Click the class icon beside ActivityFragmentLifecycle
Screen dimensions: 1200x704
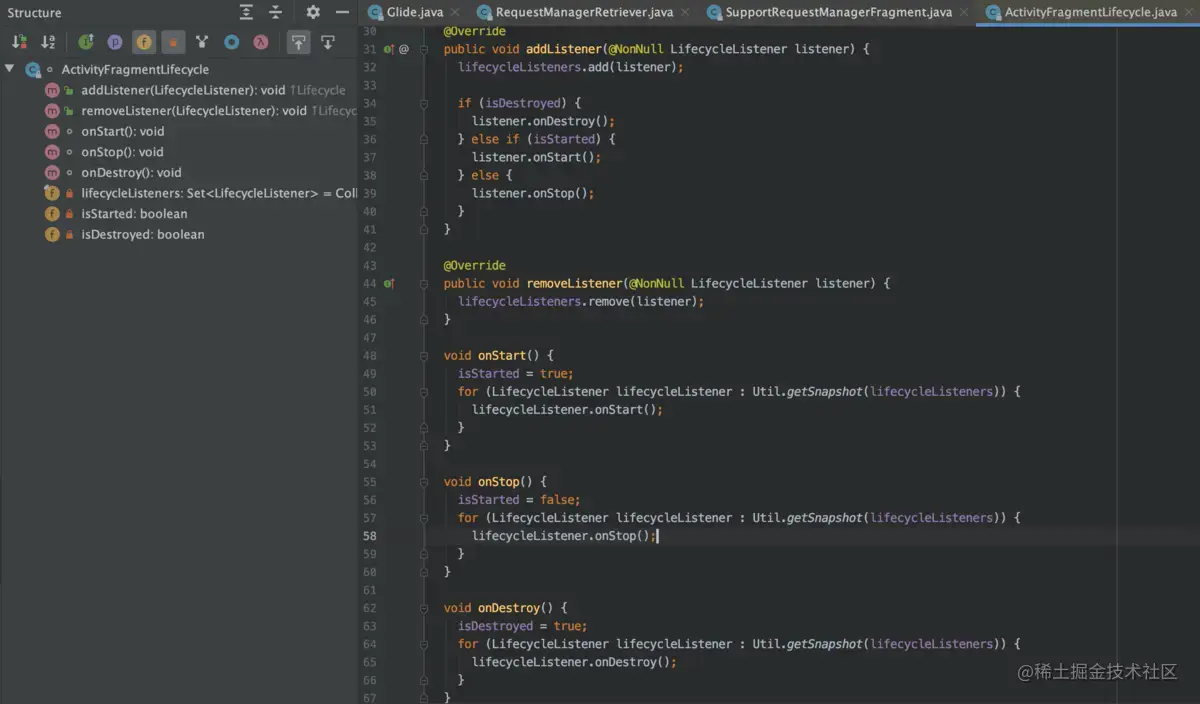click(33, 70)
